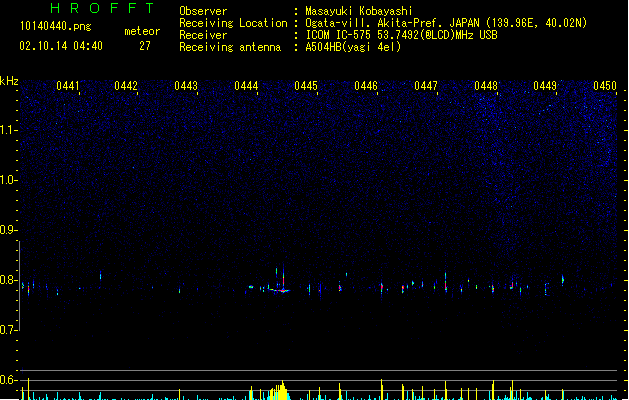Click the 0449 time marker

pos(545,86)
